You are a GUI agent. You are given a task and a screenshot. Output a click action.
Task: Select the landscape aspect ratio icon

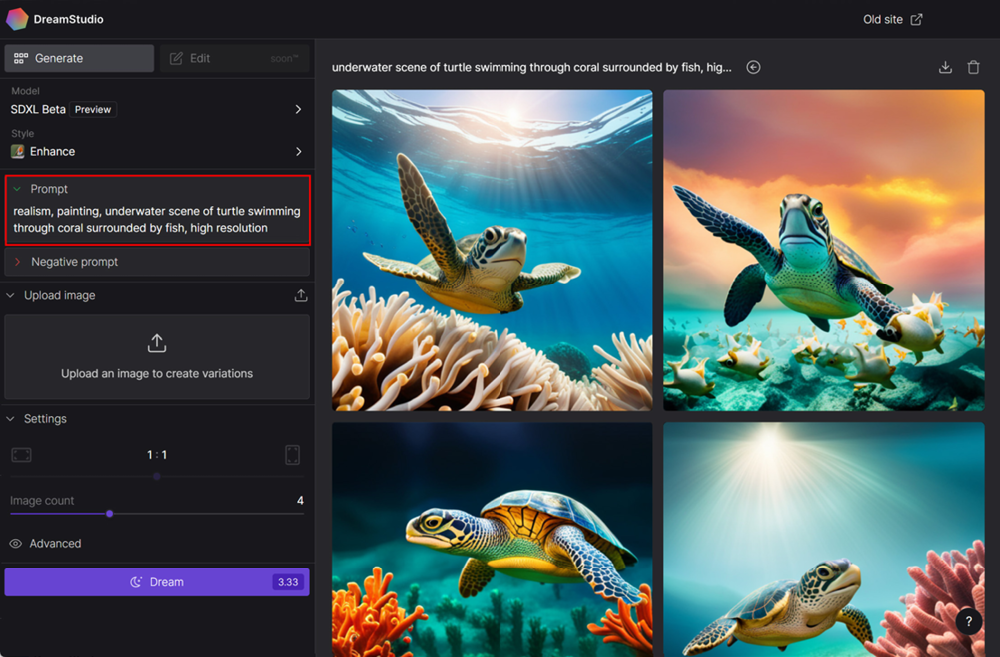[22, 455]
